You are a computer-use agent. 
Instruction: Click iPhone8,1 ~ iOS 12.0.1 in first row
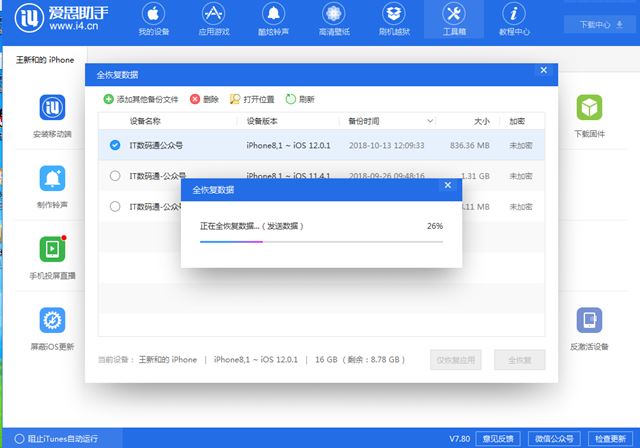288,145
